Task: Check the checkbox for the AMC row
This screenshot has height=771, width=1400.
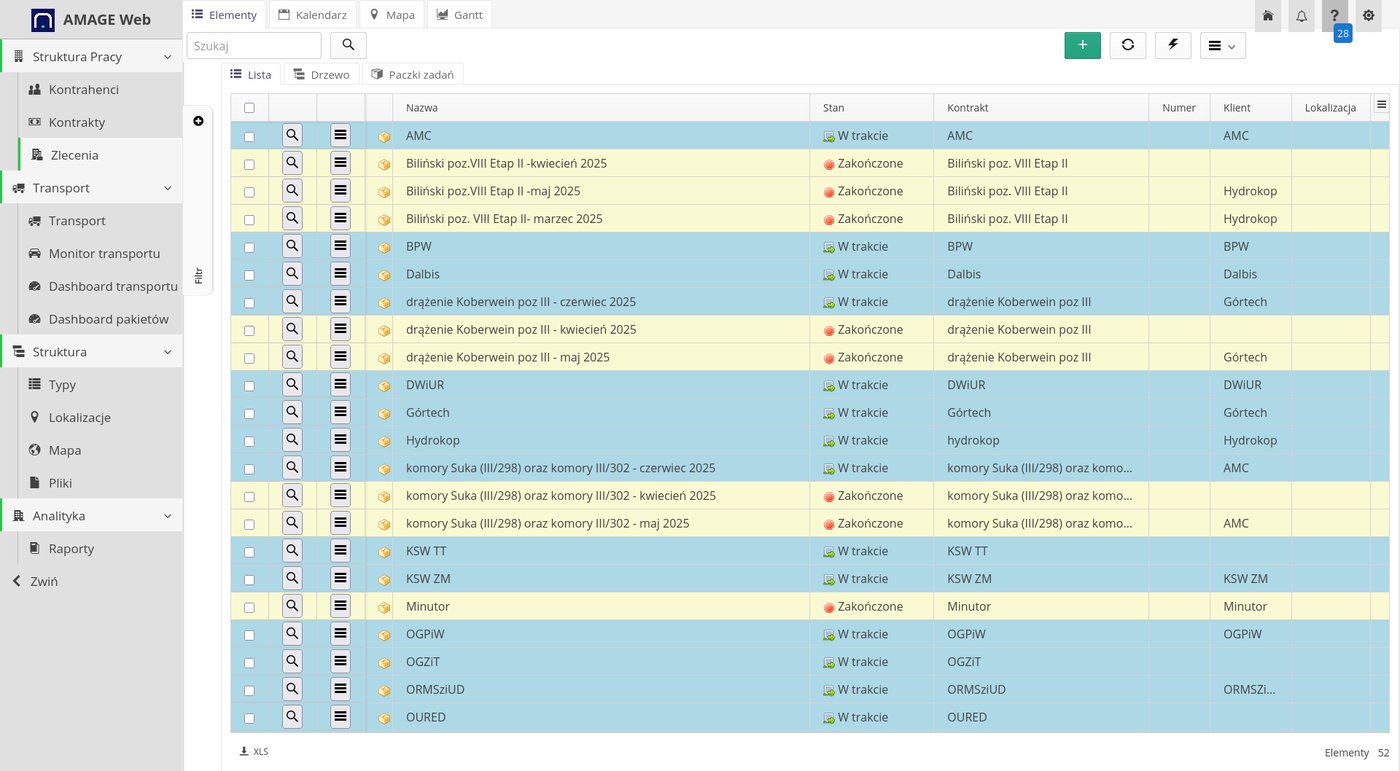Action: 249,136
